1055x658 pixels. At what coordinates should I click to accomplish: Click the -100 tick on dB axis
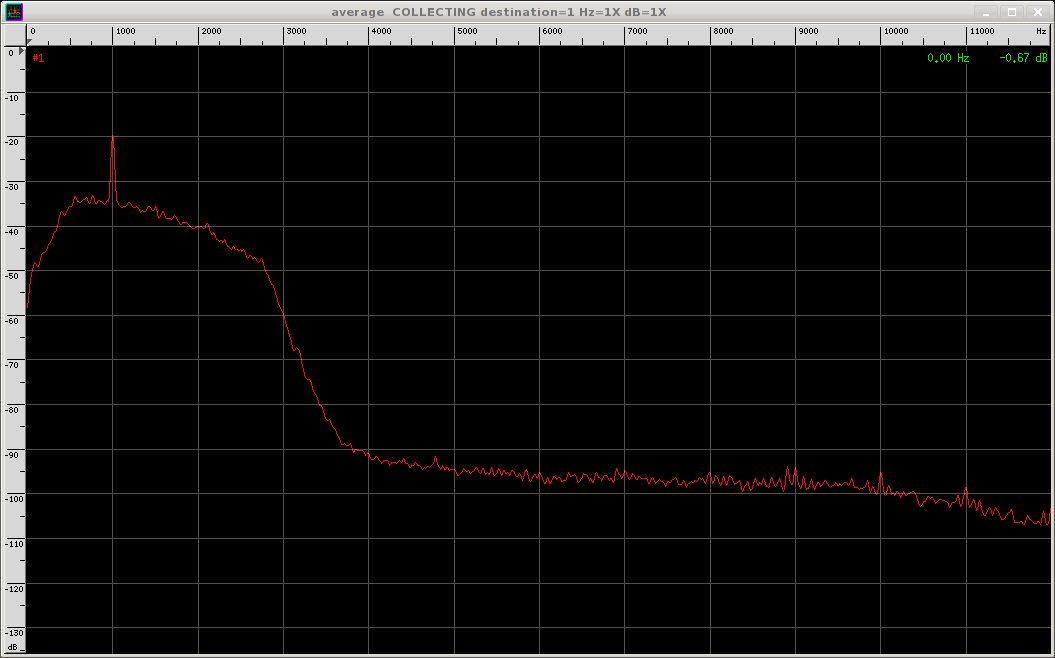[x=14, y=499]
